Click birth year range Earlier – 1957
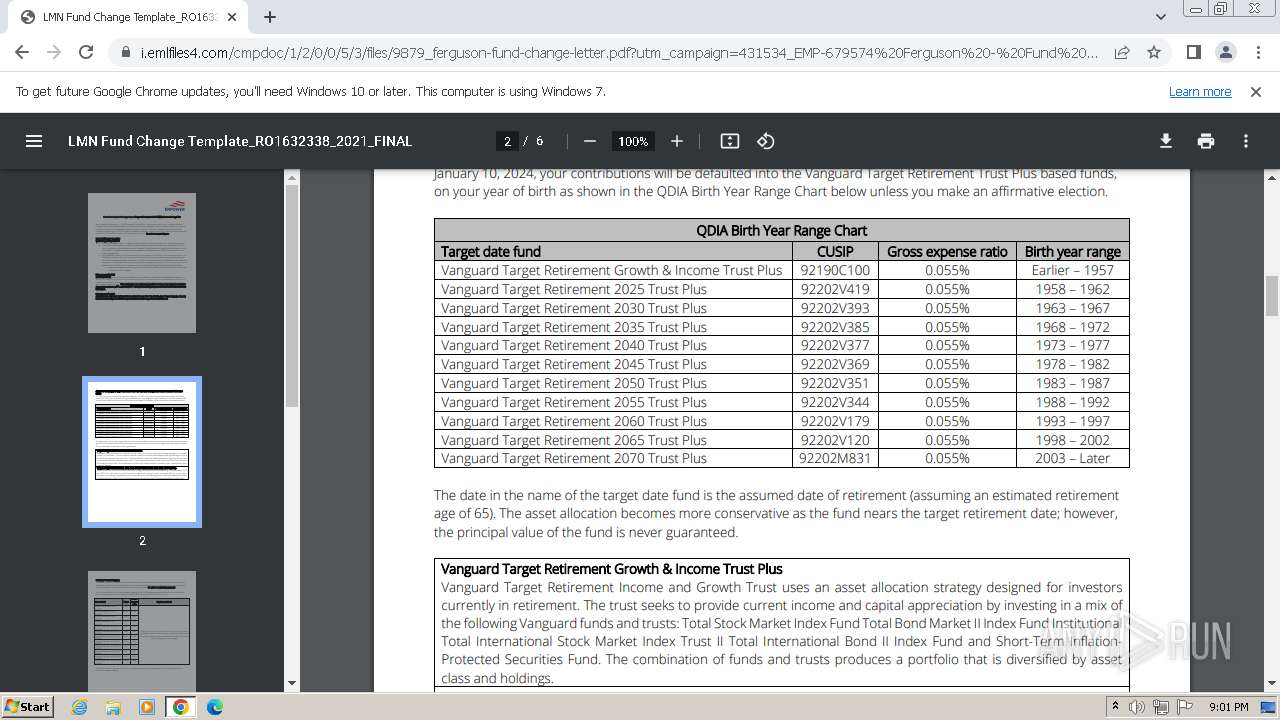The width and height of the screenshot is (1280, 720). pyautogui.click(x=1072, y=270)
